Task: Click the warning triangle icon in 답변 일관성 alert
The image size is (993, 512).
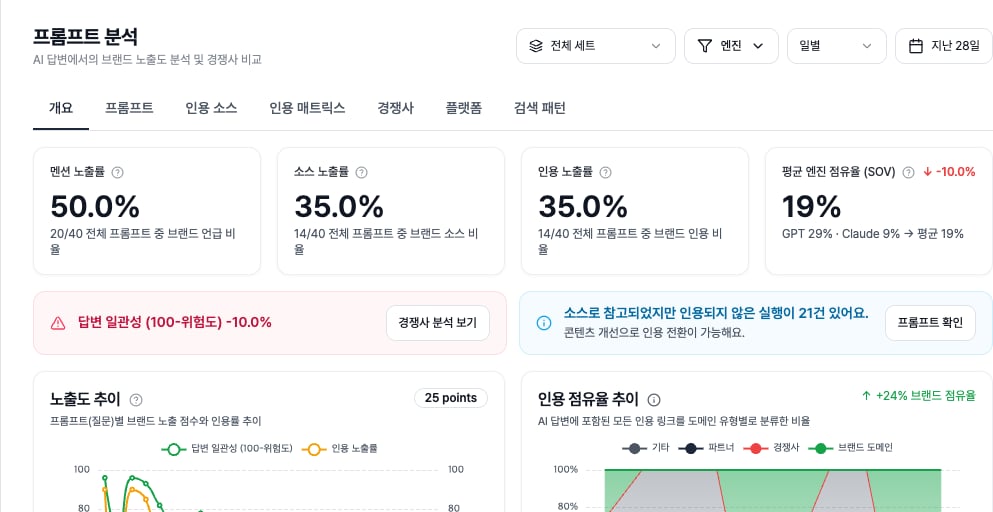Action: (x=58, y=323)
